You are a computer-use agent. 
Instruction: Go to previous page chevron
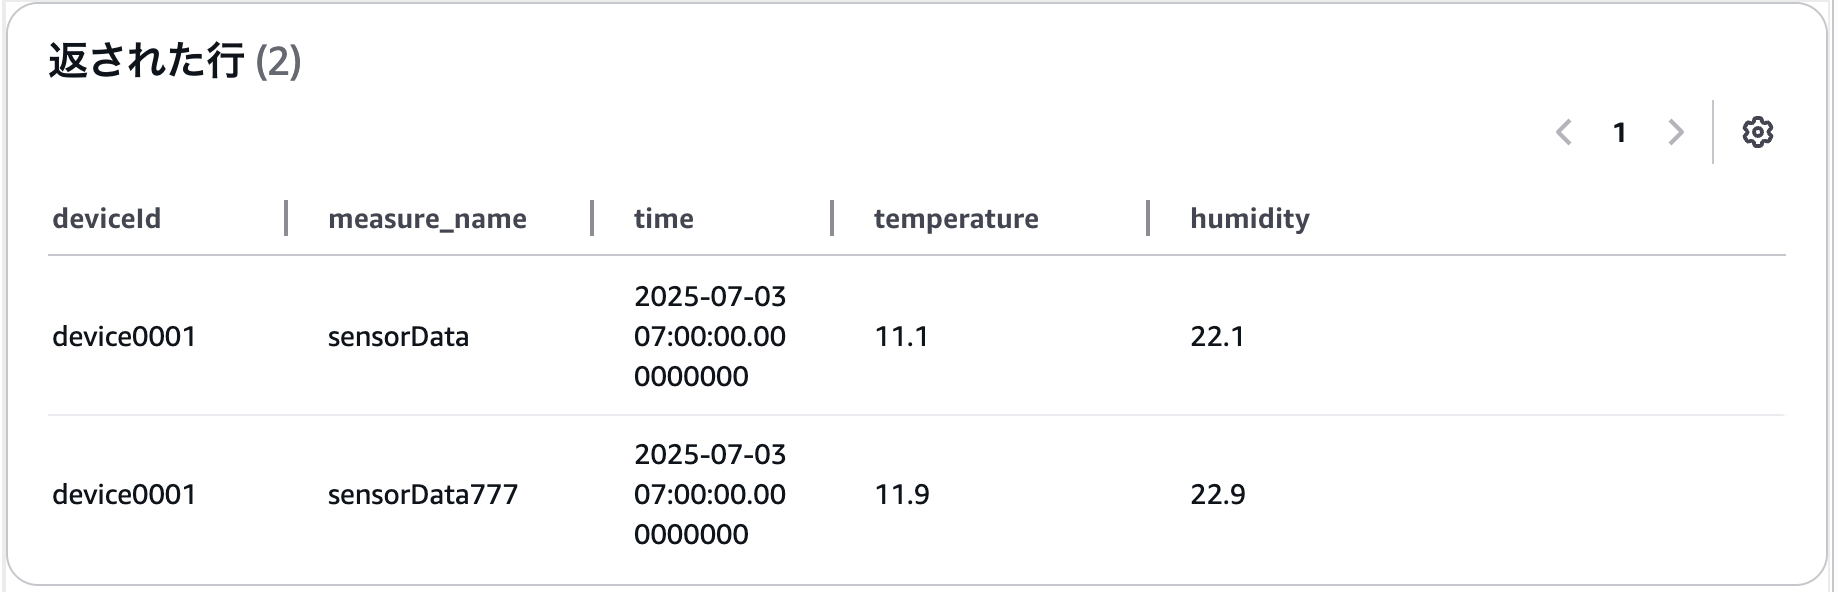[1564, 132]
